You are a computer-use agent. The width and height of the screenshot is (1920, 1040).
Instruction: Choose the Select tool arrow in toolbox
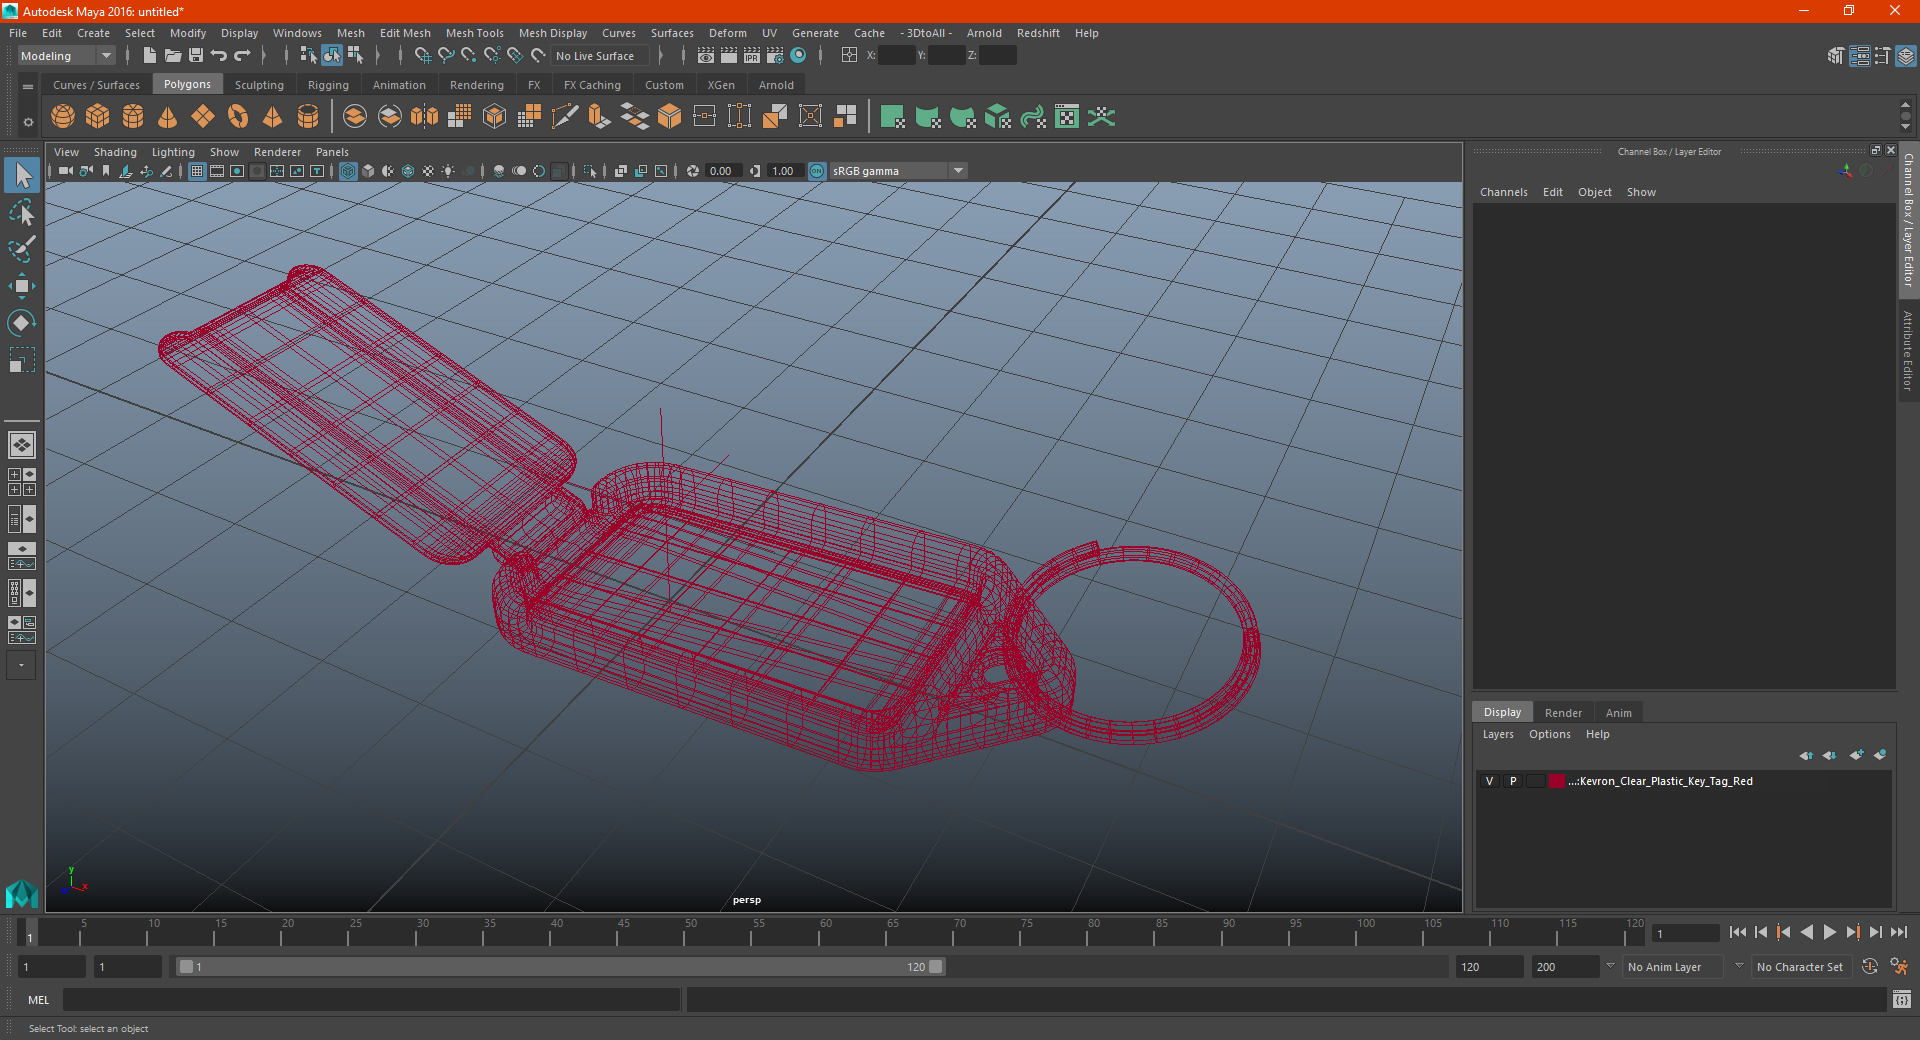22,176
